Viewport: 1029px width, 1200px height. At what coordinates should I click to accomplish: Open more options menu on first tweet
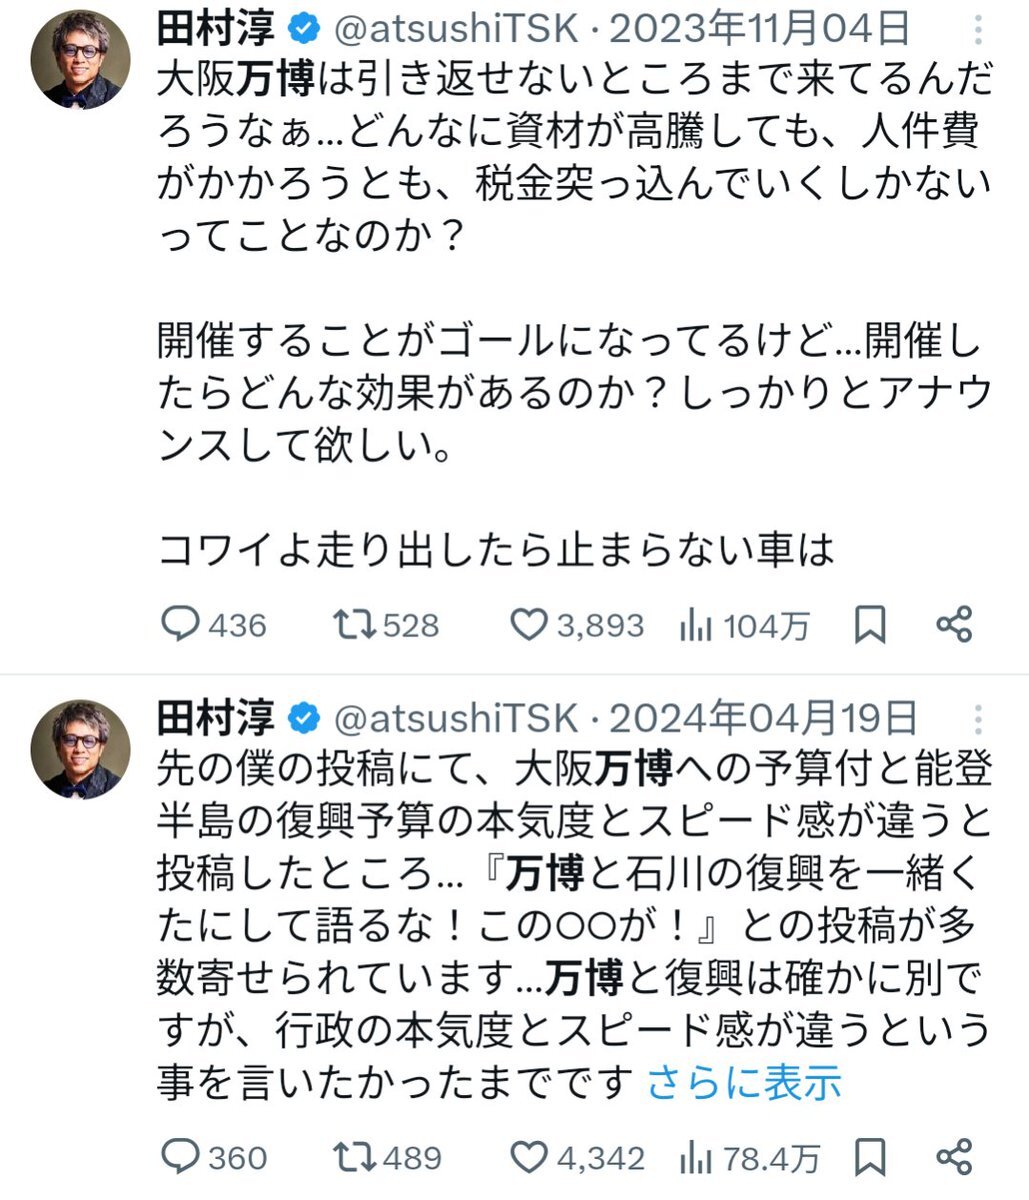[x=978, y=30]
